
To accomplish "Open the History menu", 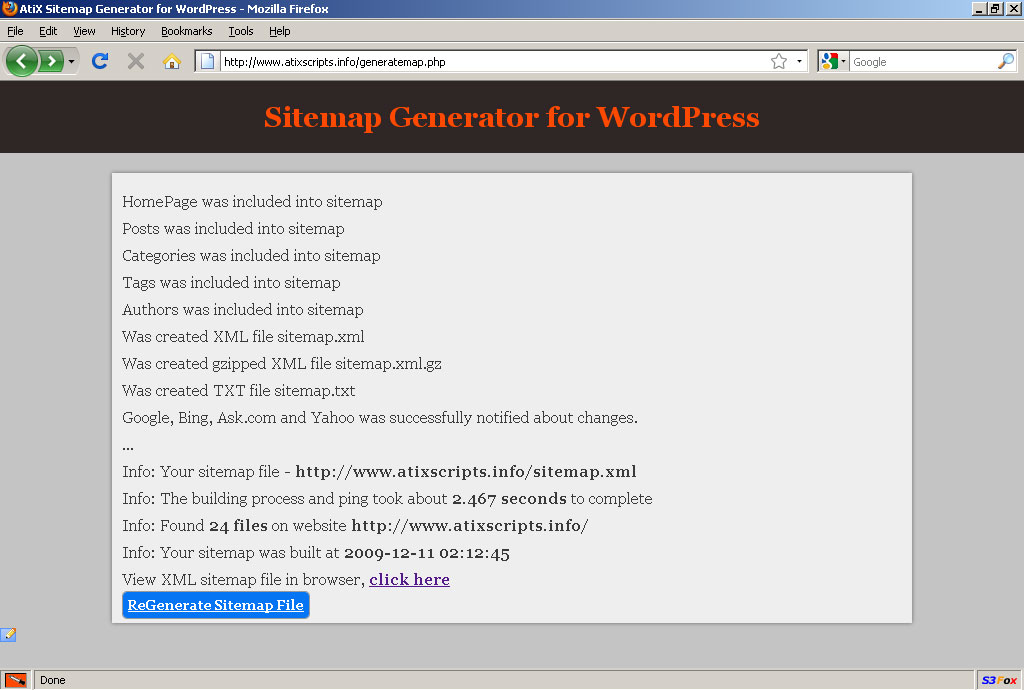I will [x=128, y=31].
